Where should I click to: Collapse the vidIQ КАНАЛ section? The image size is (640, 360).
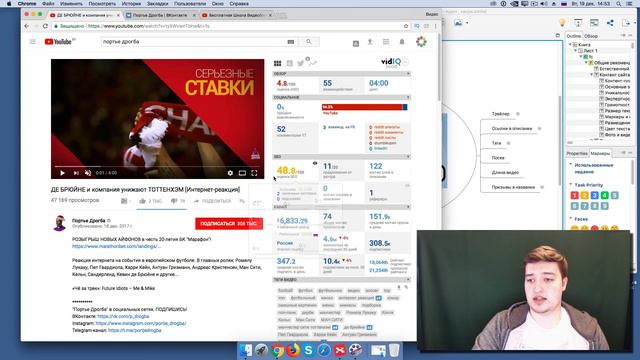(408, 207)
